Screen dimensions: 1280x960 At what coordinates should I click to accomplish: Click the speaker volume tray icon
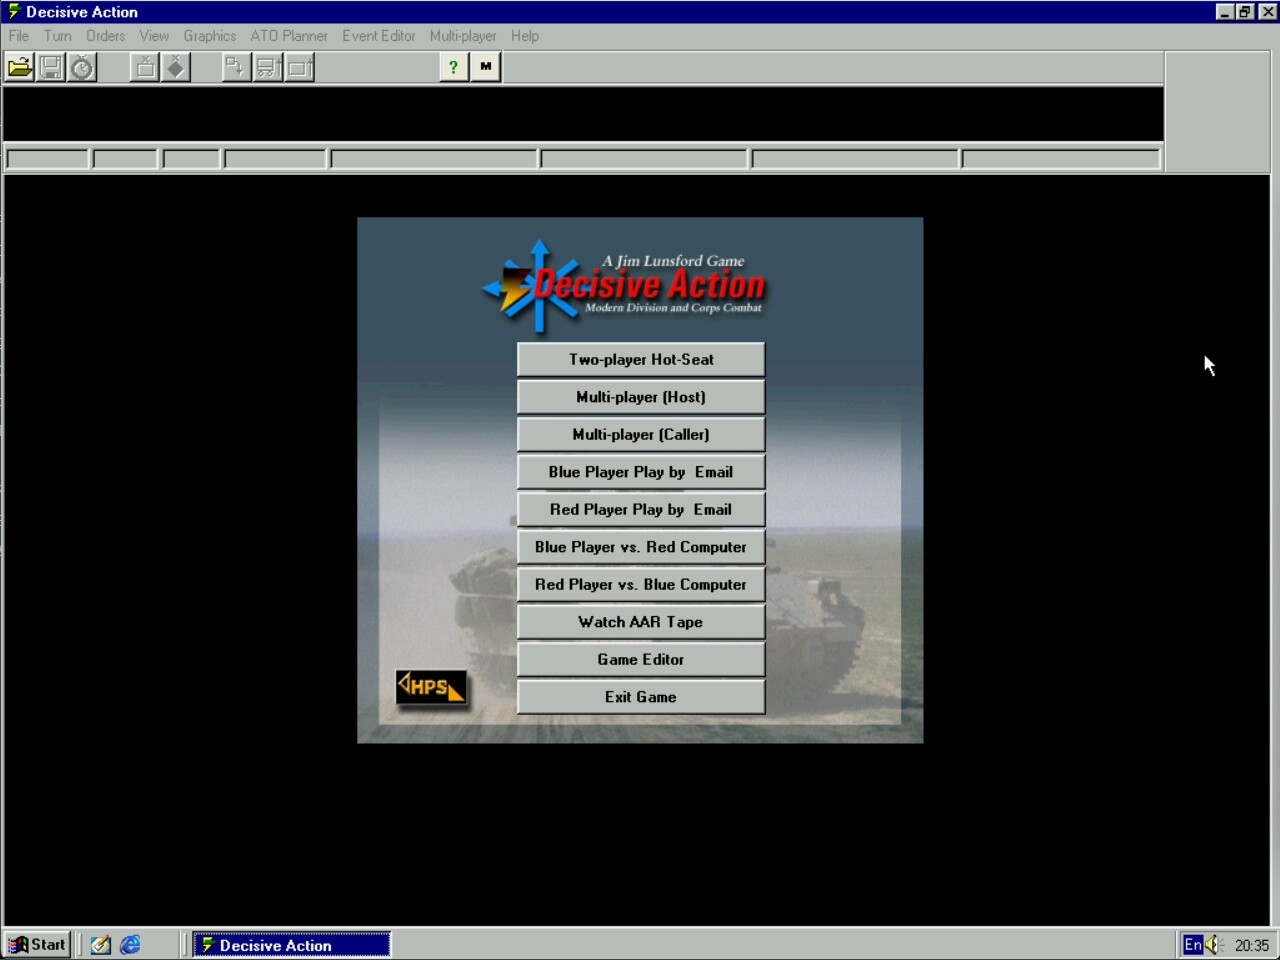pos(1214,945)
